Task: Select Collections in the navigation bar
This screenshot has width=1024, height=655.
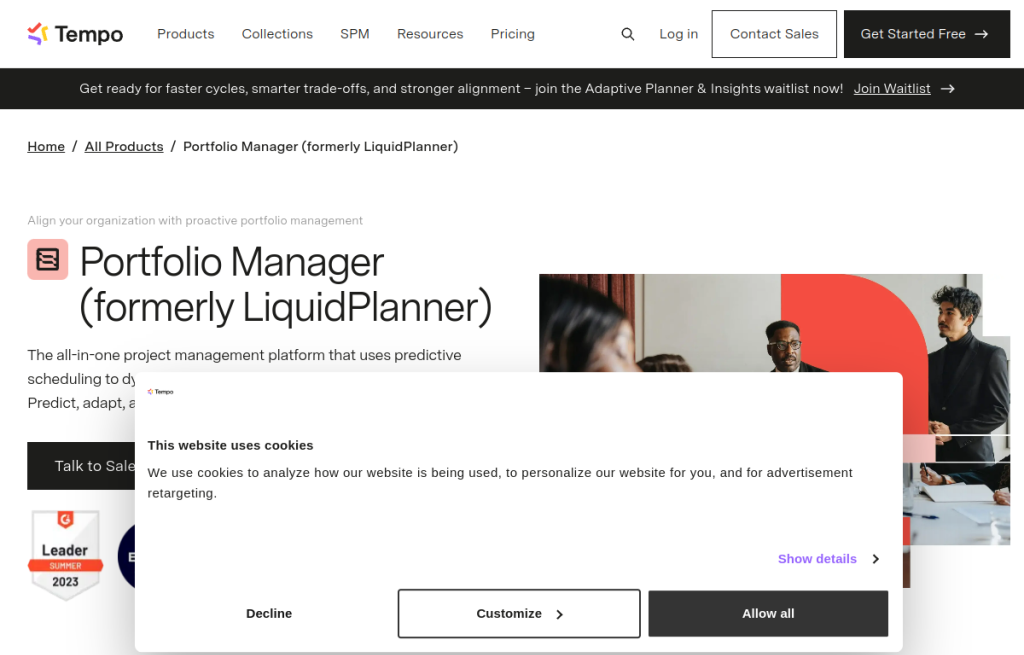Action: coord(277,33)
